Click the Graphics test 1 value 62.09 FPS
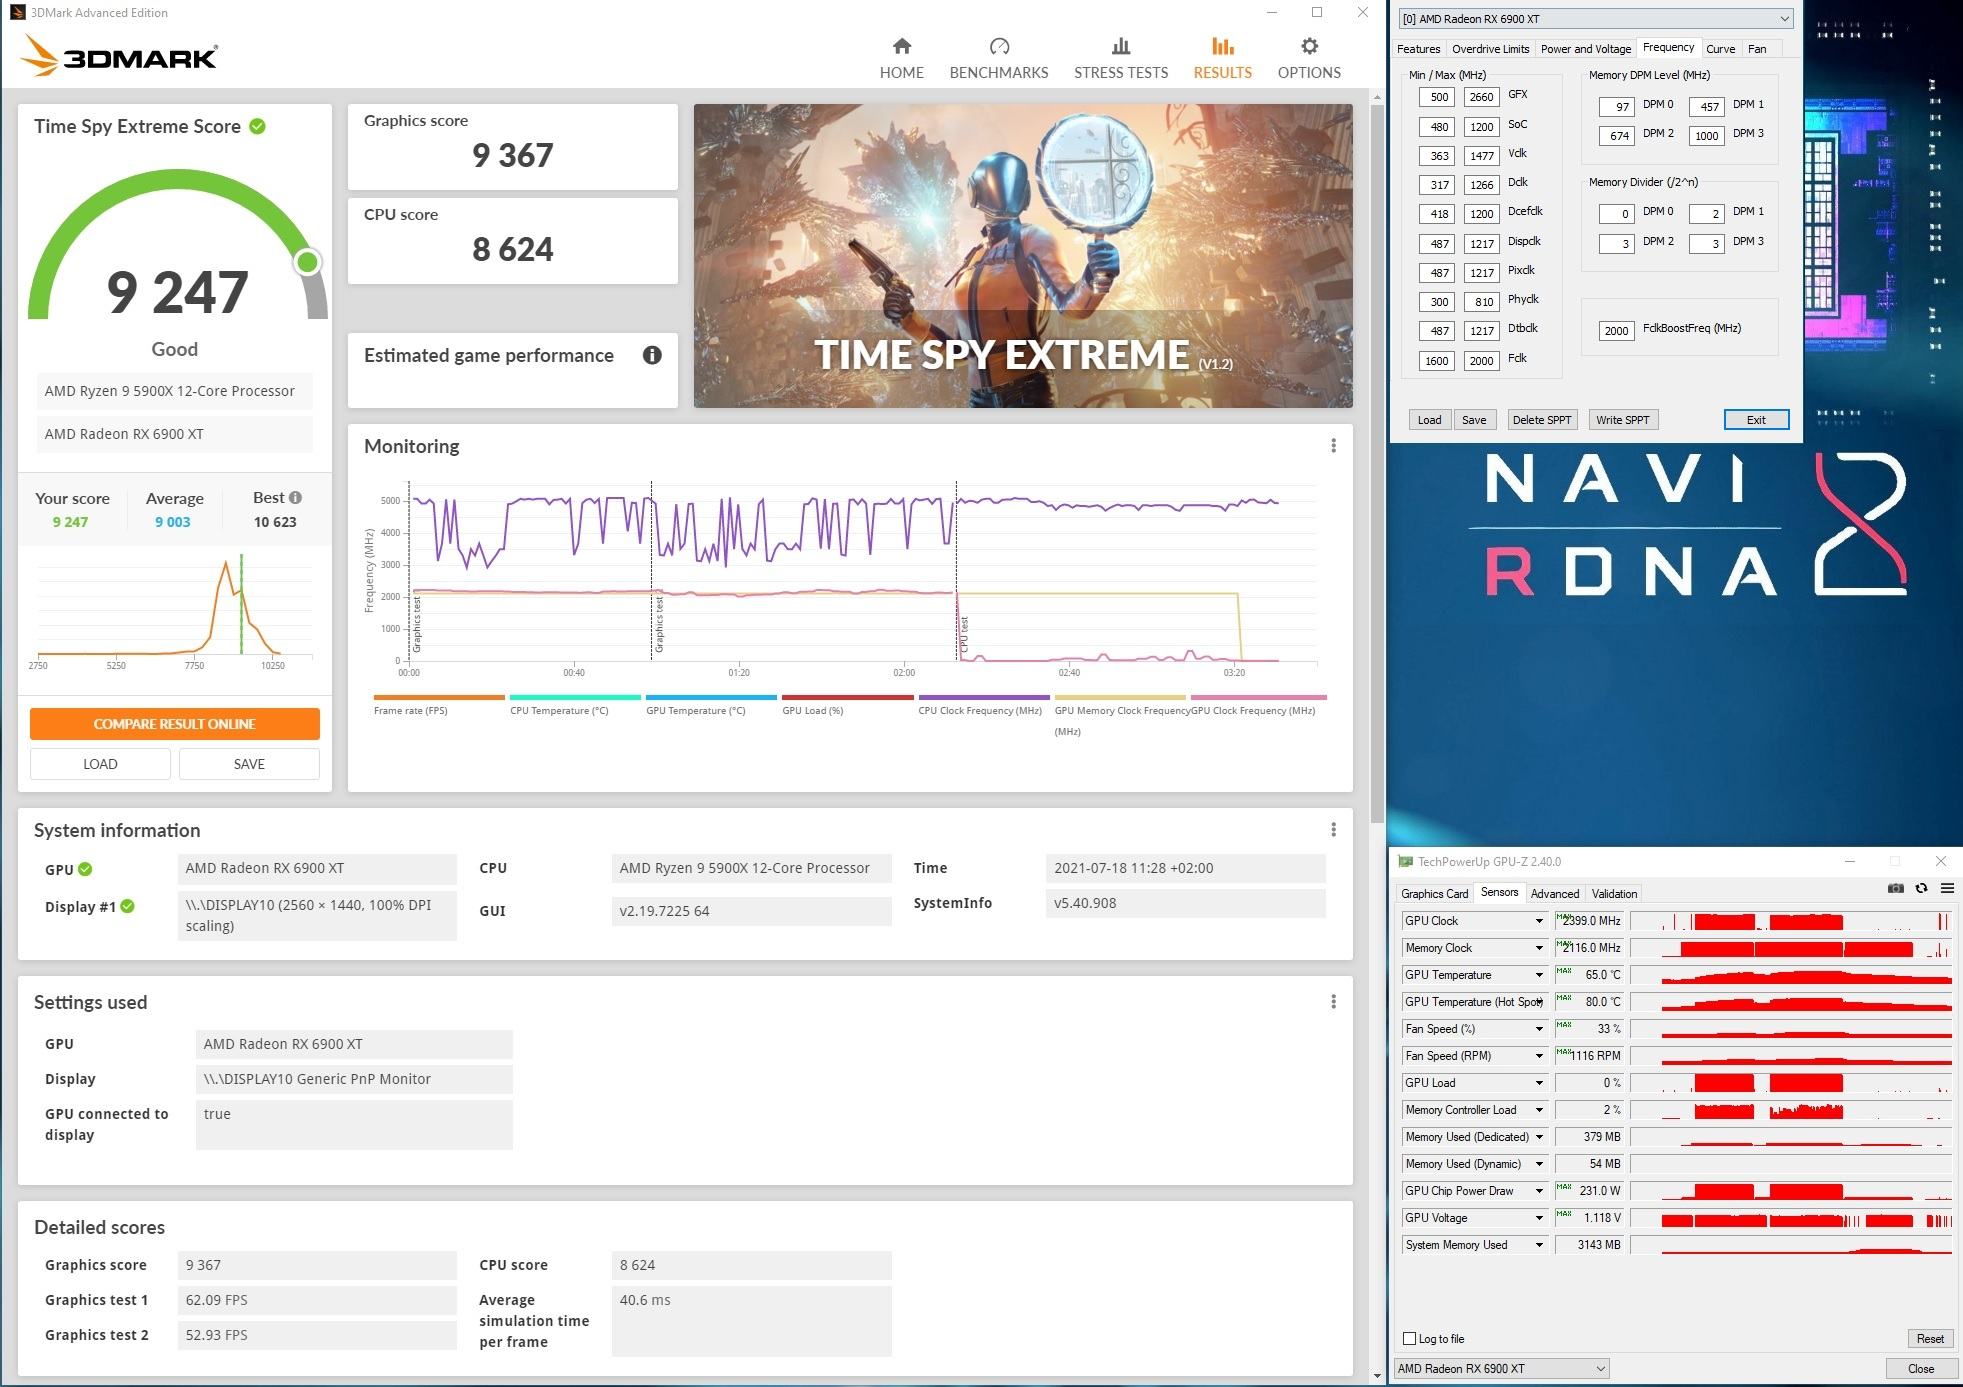This screenshot has width=1963, height=1387. pos(317,1300)
